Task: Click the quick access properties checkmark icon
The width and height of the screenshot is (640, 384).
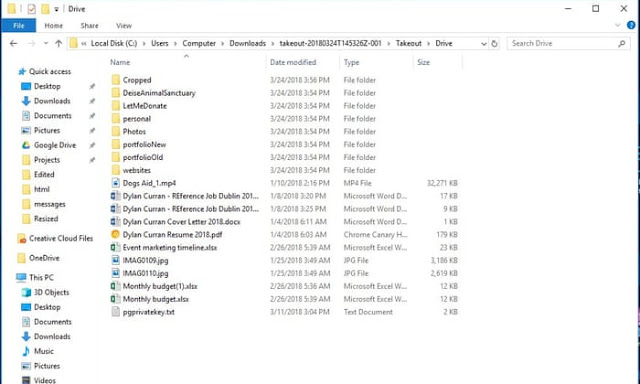Action: click(31, 9)
